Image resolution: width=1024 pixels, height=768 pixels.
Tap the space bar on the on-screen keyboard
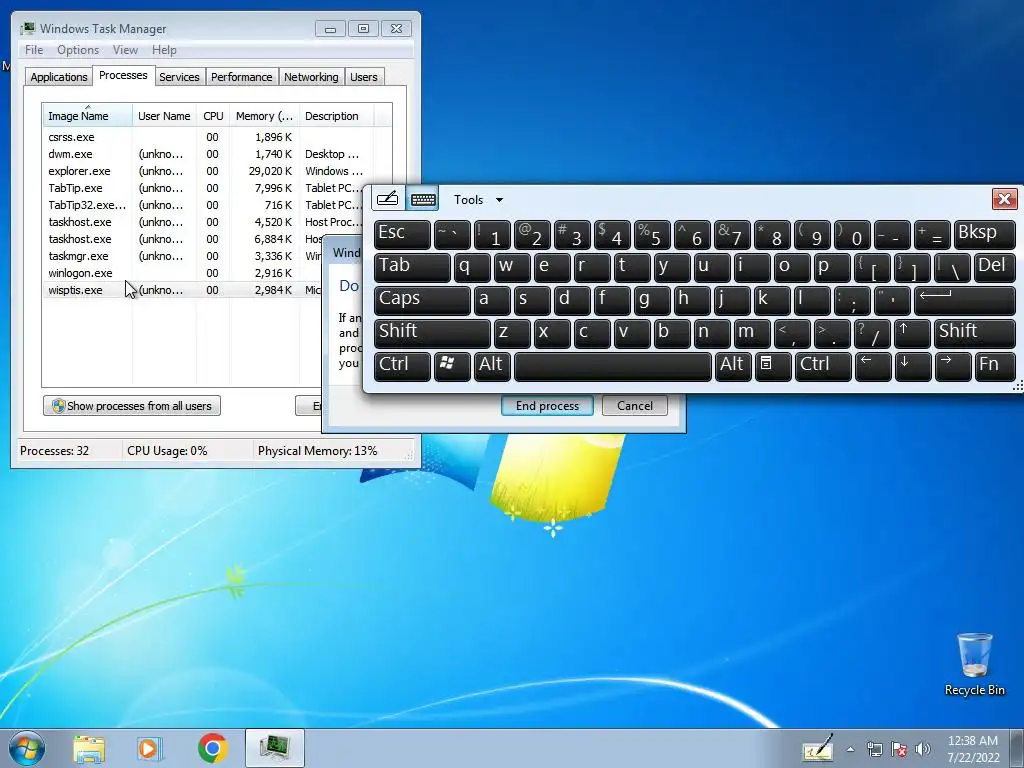click(x=613, y=366)
